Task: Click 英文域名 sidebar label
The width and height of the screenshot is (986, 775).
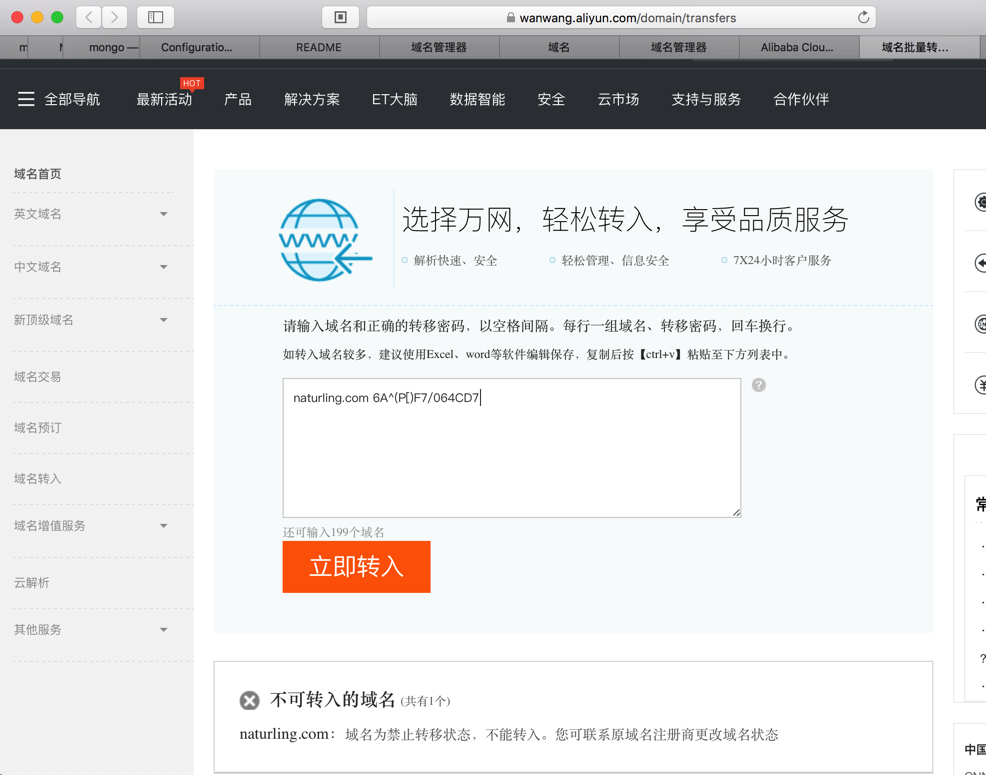Action: (x=38, y=214)
